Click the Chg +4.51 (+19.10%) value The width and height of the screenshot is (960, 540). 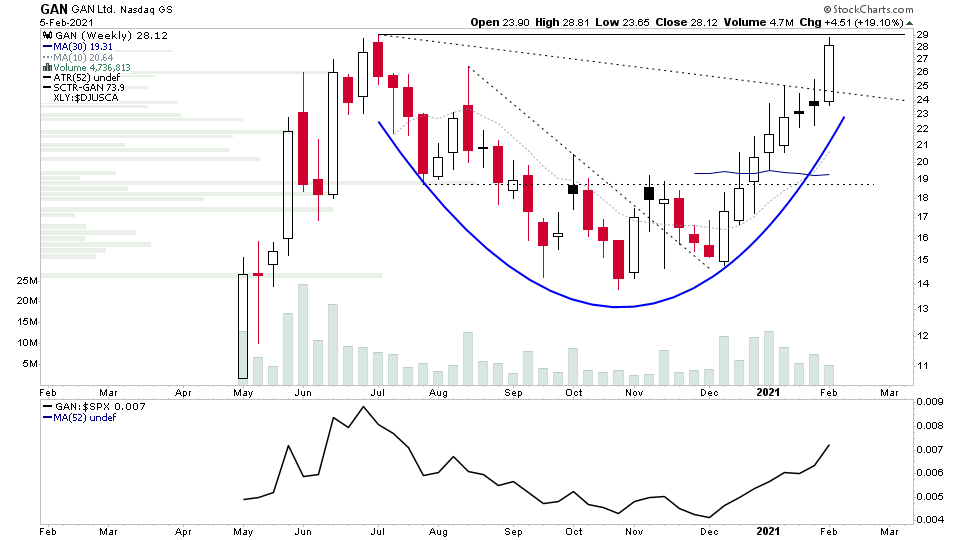click(x=852, y=23)
